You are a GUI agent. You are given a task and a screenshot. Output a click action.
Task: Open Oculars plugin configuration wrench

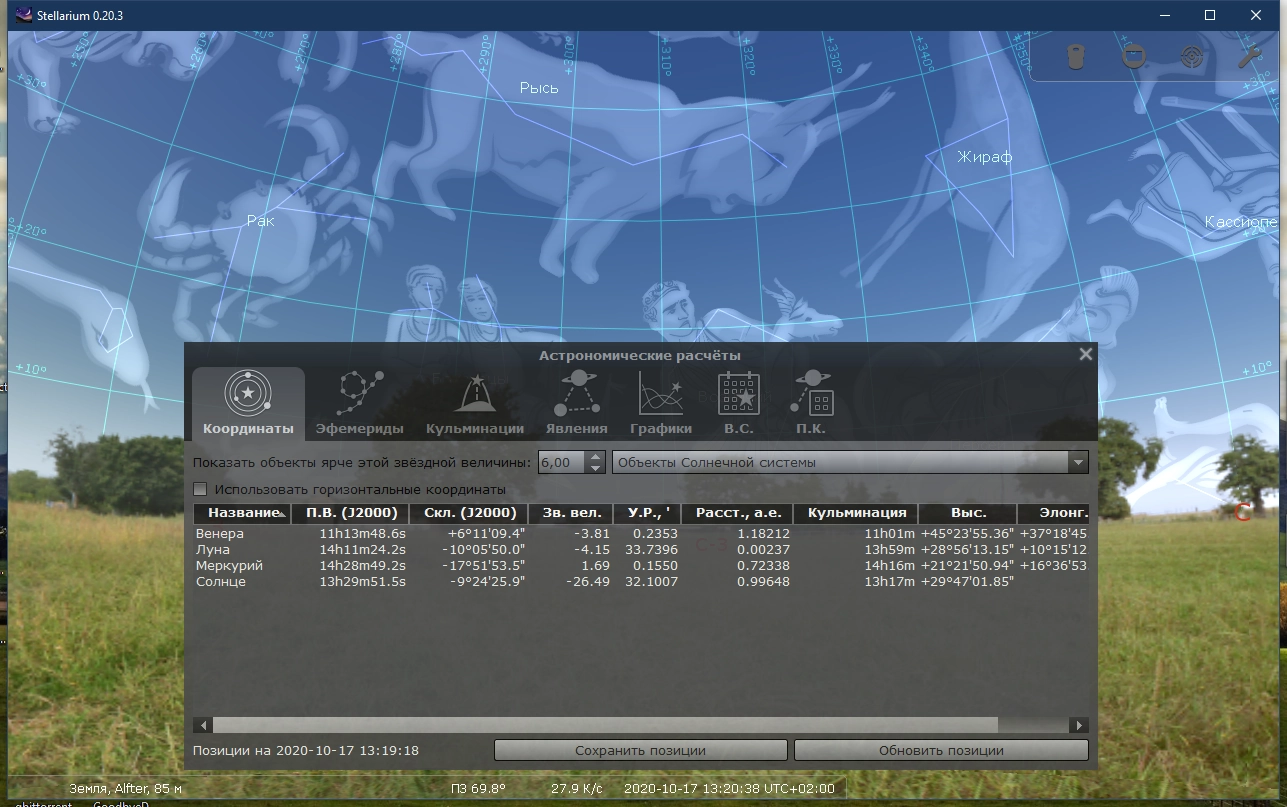pos(1248,56)
